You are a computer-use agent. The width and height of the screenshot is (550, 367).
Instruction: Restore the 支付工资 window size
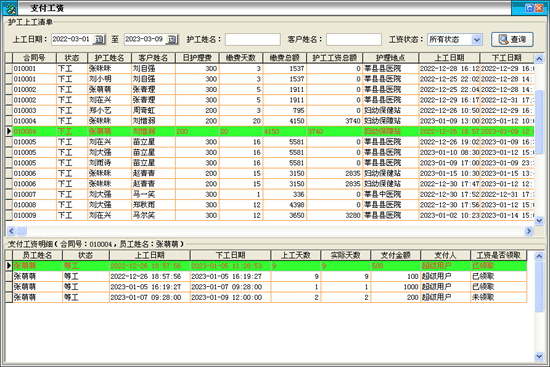(529, 8)
